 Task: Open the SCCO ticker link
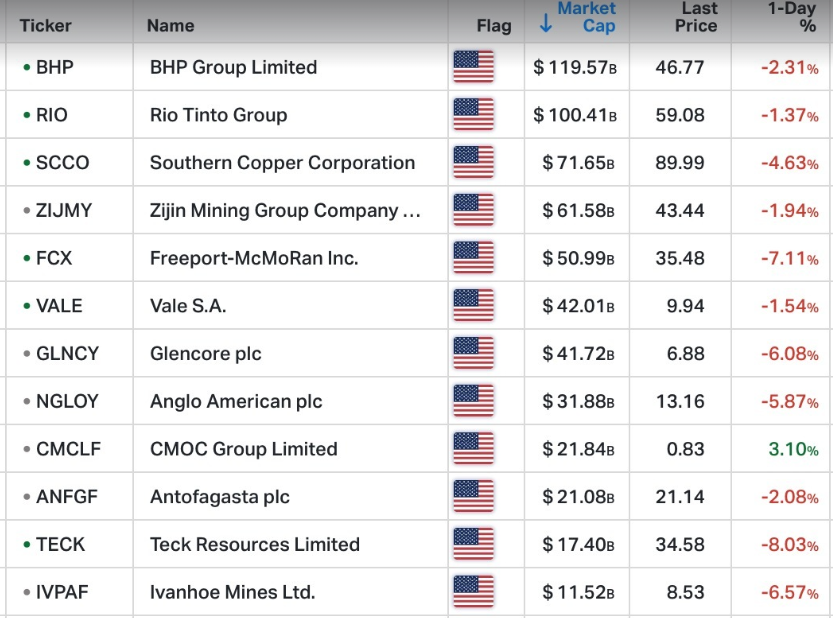(62, 162)
